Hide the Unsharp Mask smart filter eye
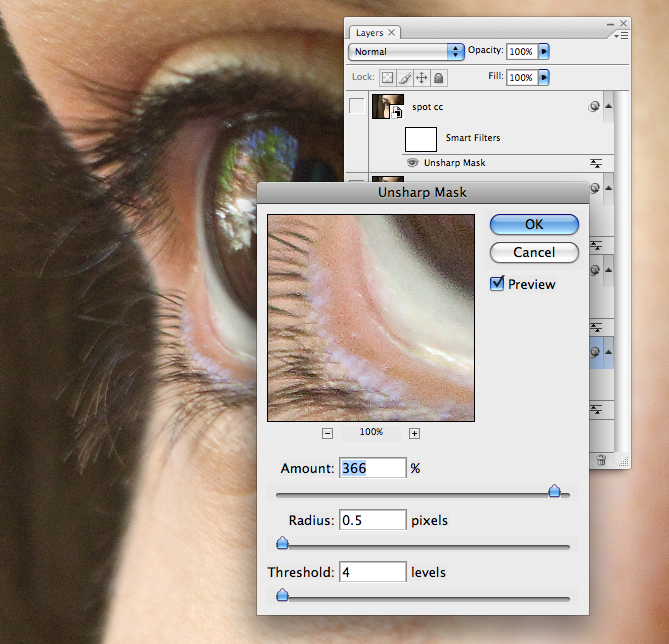 413,163
